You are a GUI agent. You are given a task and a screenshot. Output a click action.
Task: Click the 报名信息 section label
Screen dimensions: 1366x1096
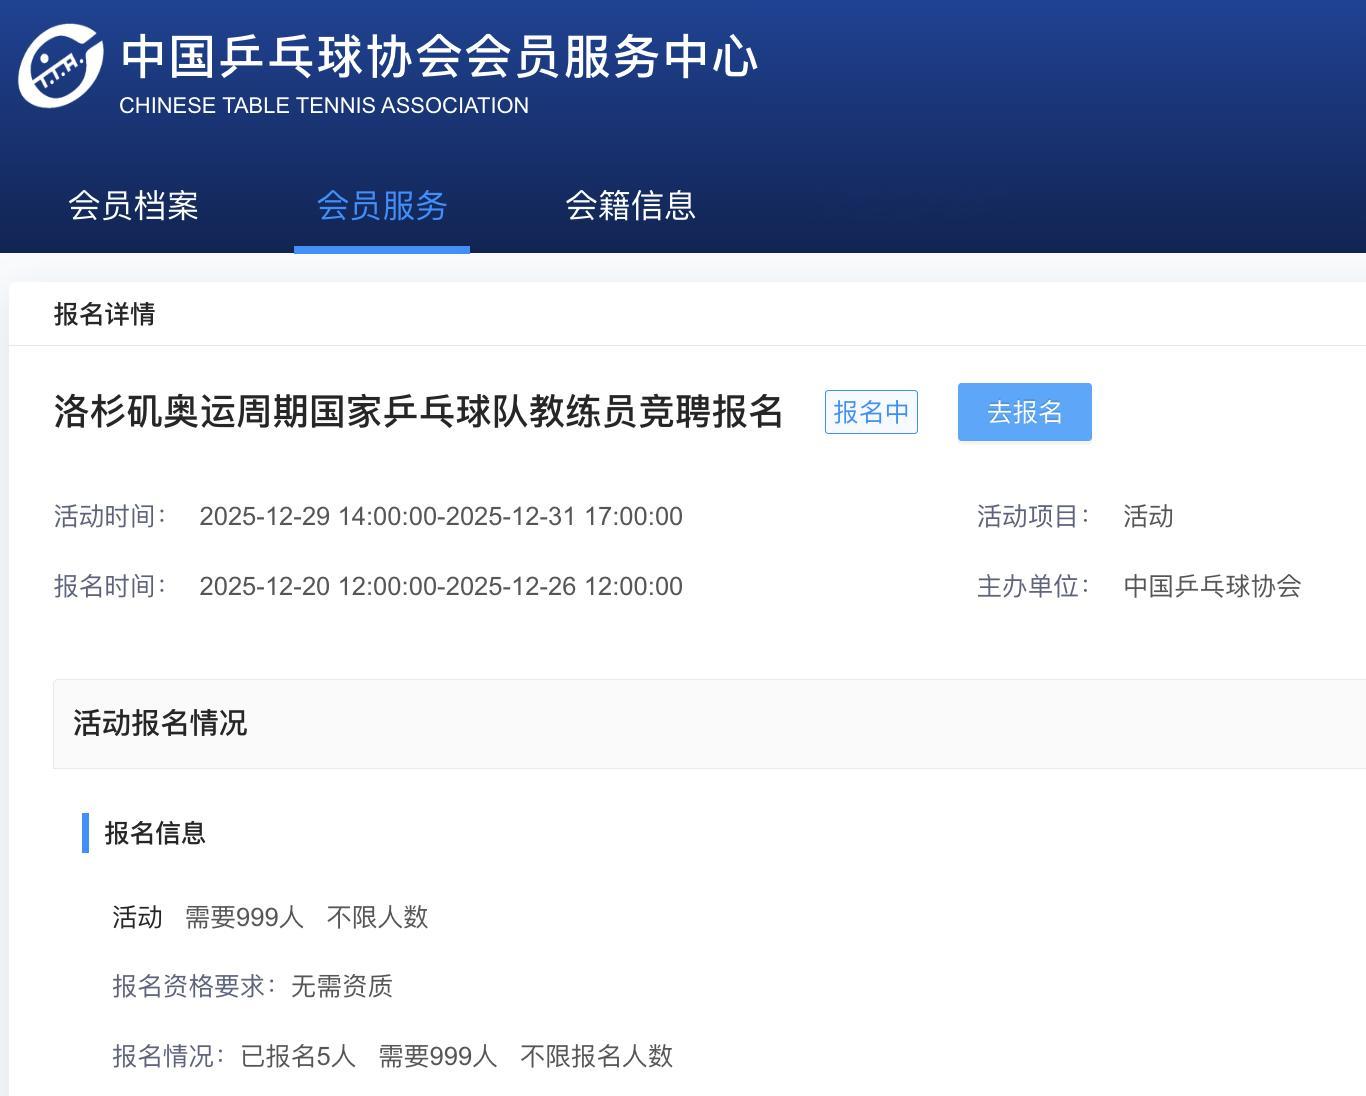[x=154, y=833]
